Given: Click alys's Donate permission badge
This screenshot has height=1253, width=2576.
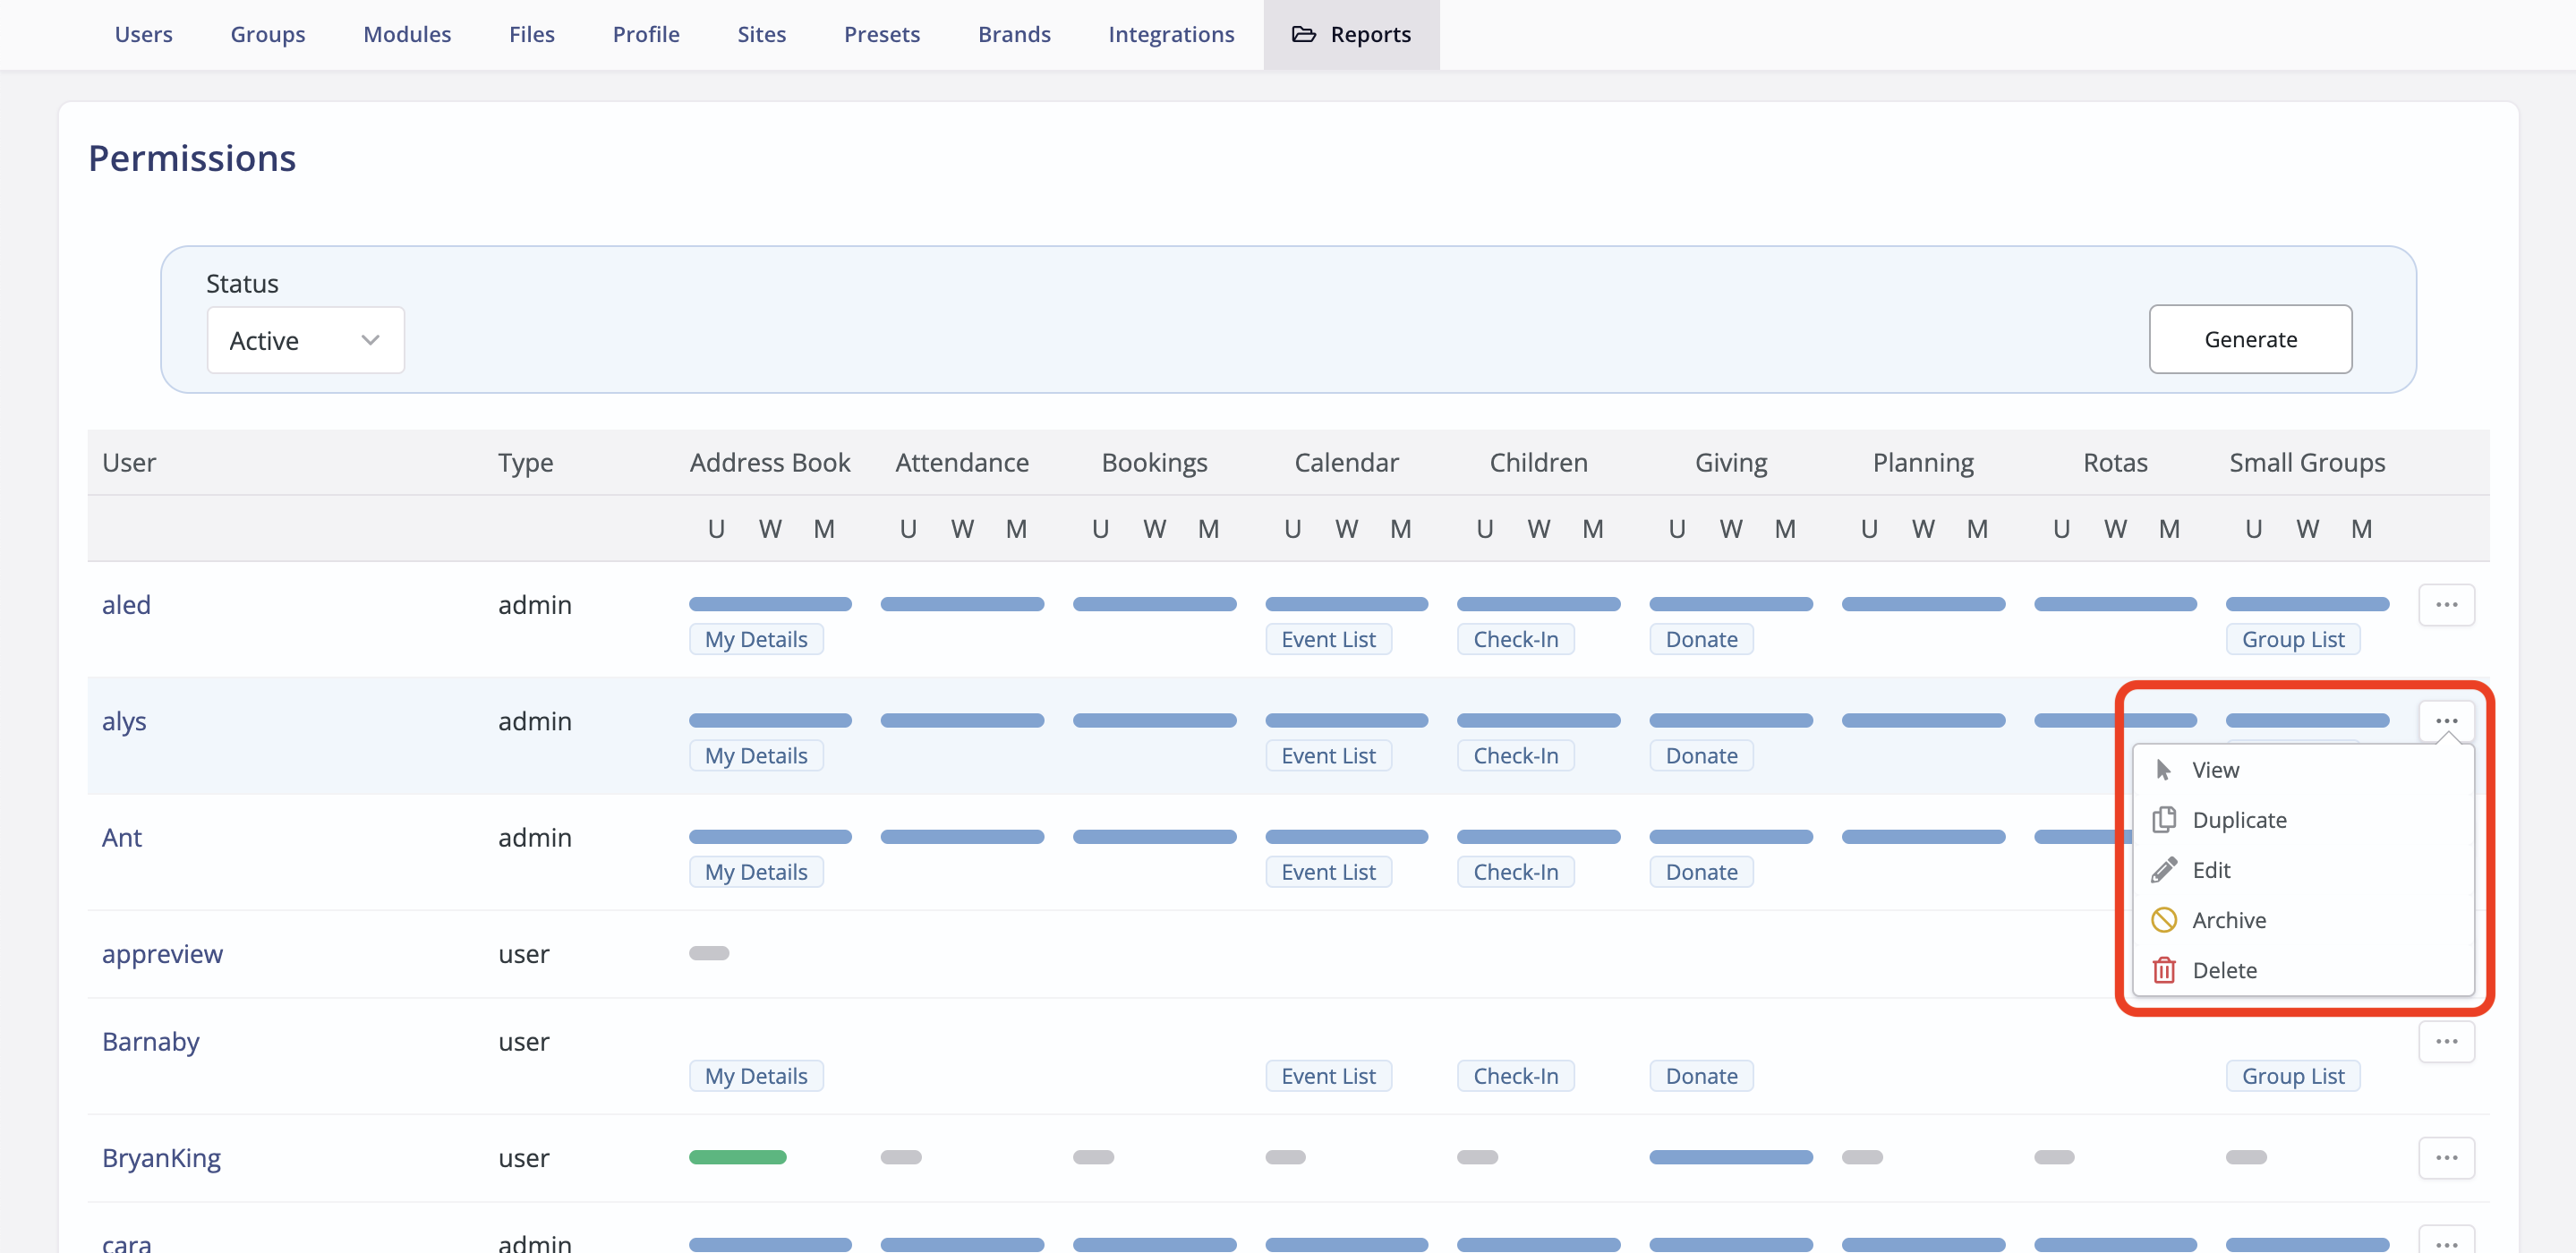Looking at the screenshot, I should tap(1701, 755).
